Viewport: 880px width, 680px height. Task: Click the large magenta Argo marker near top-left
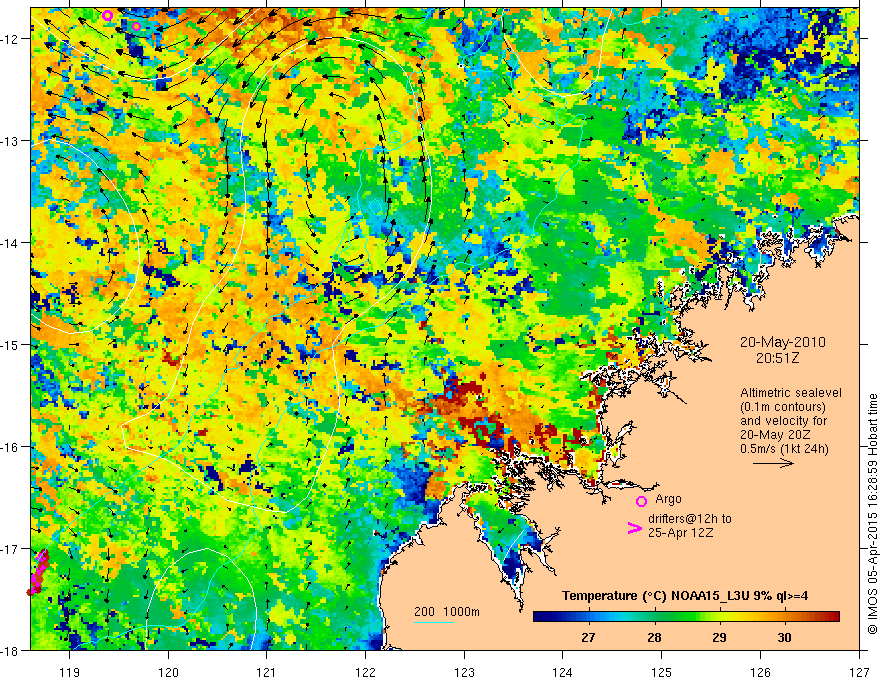108,16
